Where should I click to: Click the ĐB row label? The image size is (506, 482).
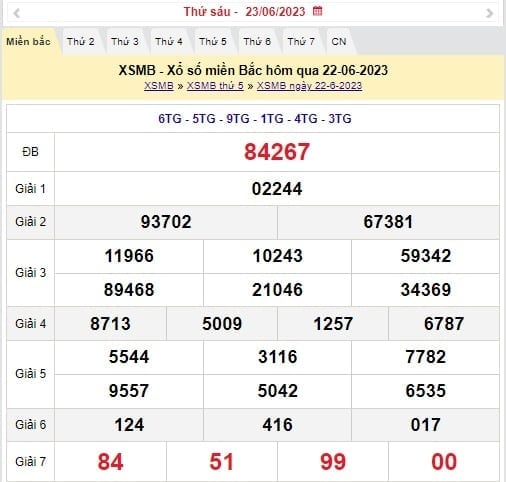[30, 152]
